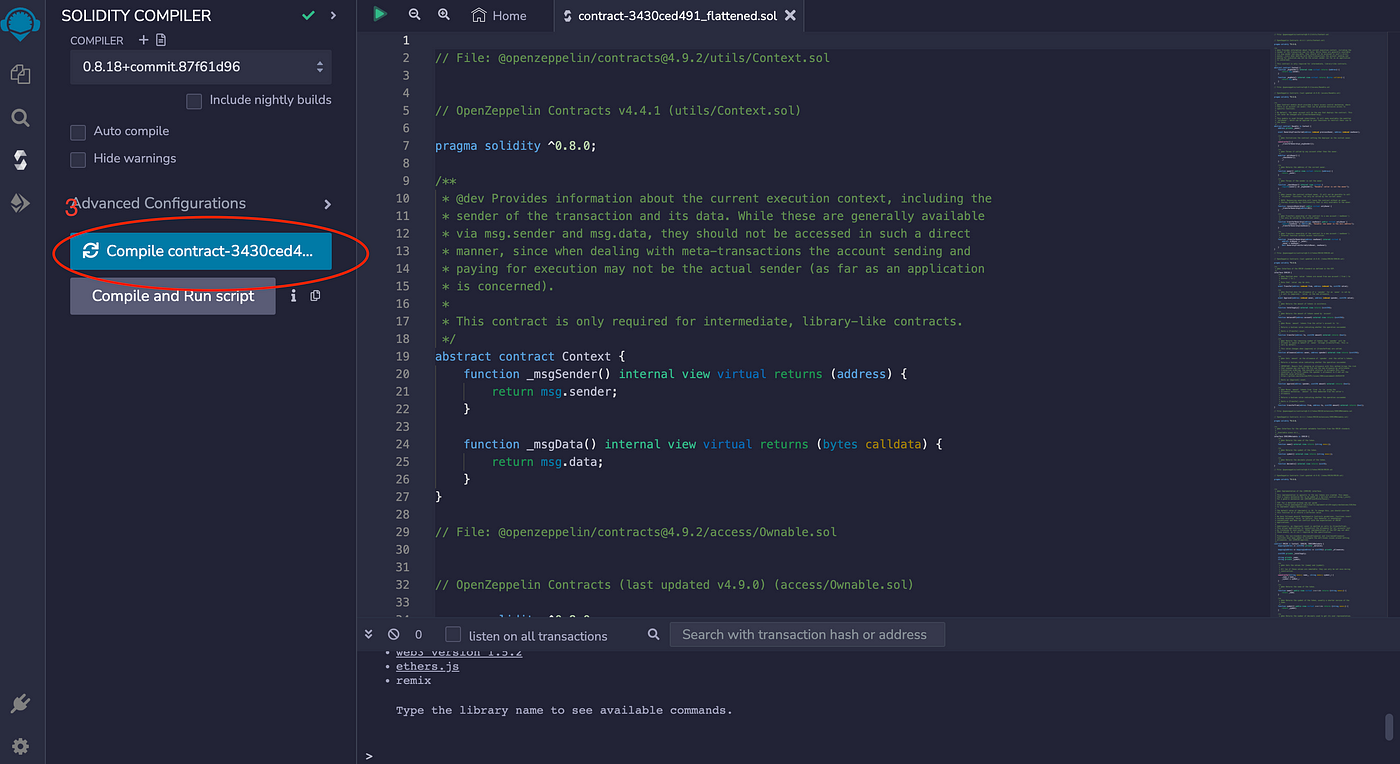Open Deploy & run transactions panel
This screenshot has width=1400, height=764.
click(20, 203)
